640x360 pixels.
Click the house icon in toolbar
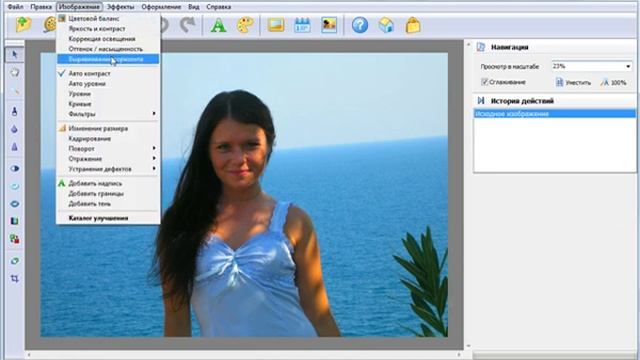(386, 25)
